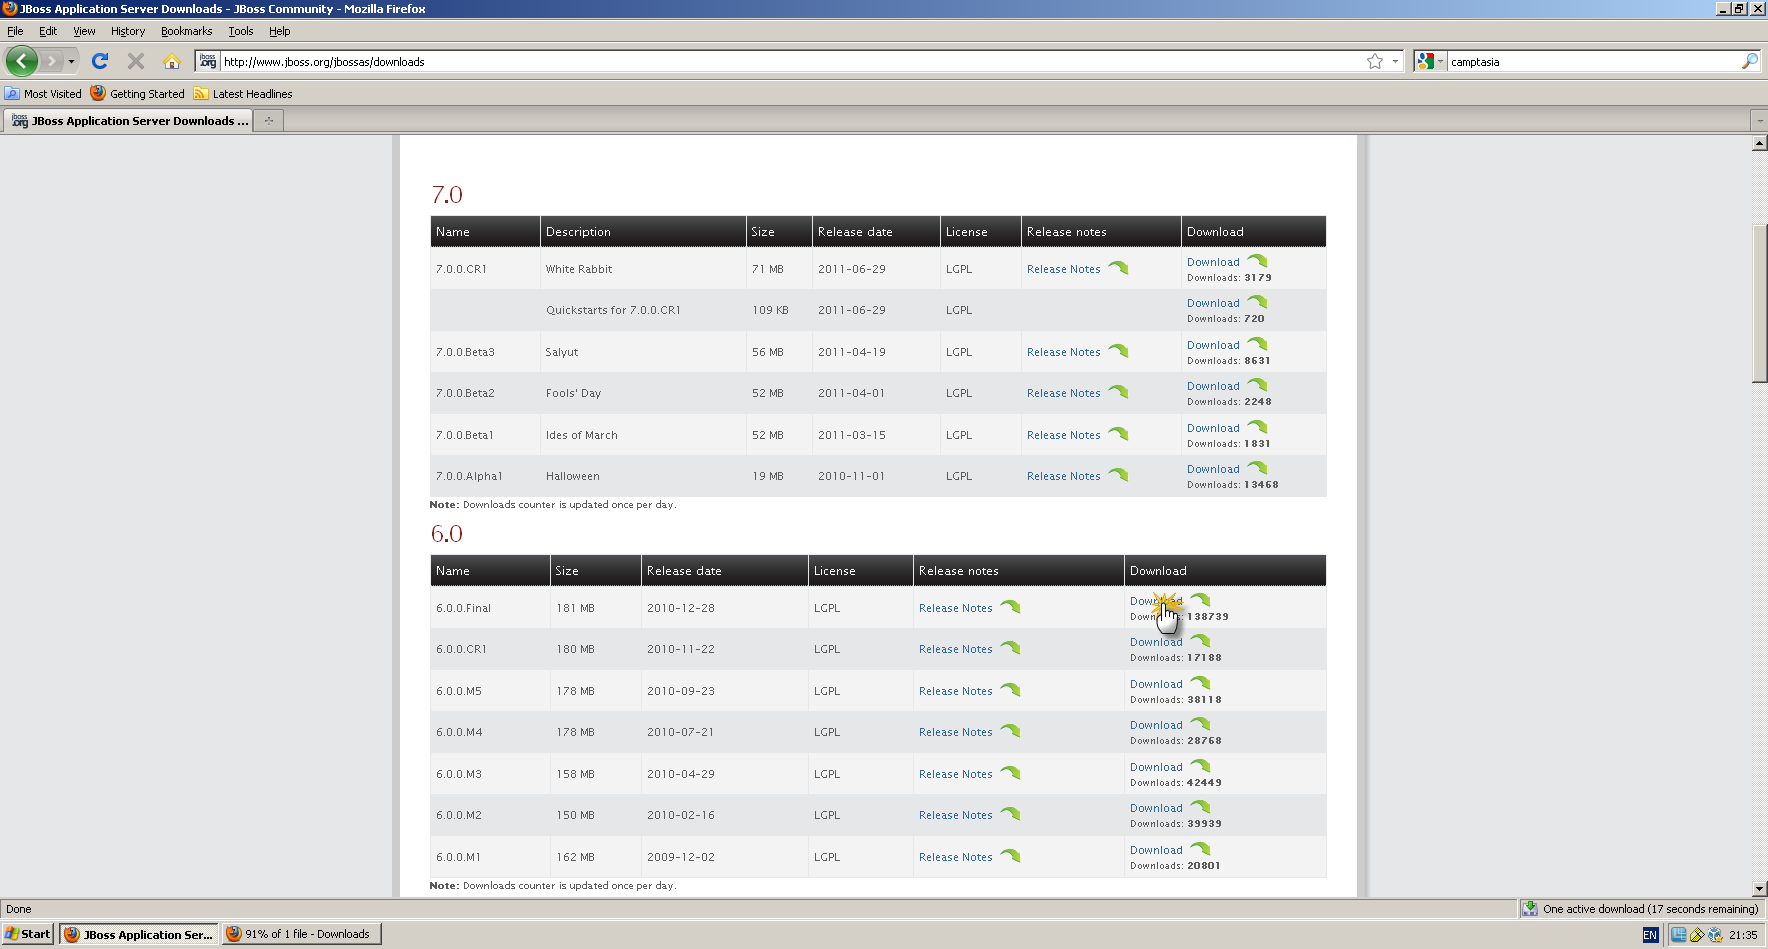1768x949 pixels.
Task: Open the recent history dropdown
Action: point(69,61)
